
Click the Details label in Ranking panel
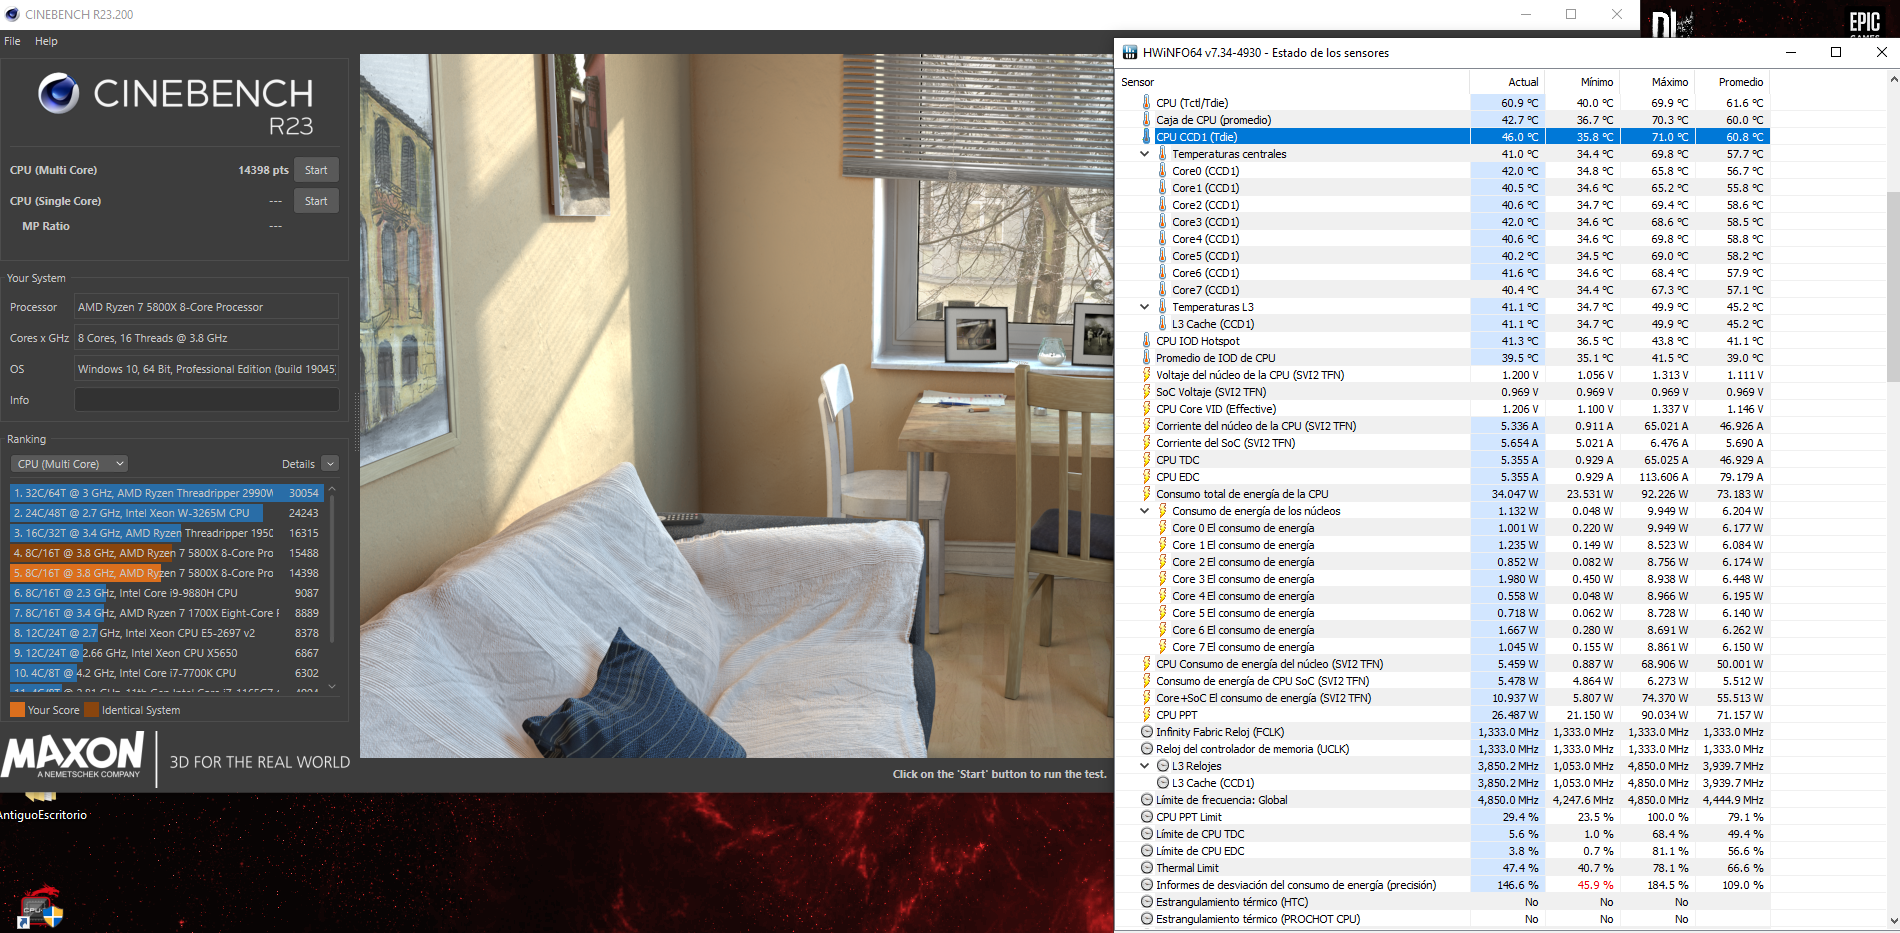[298, 464]
